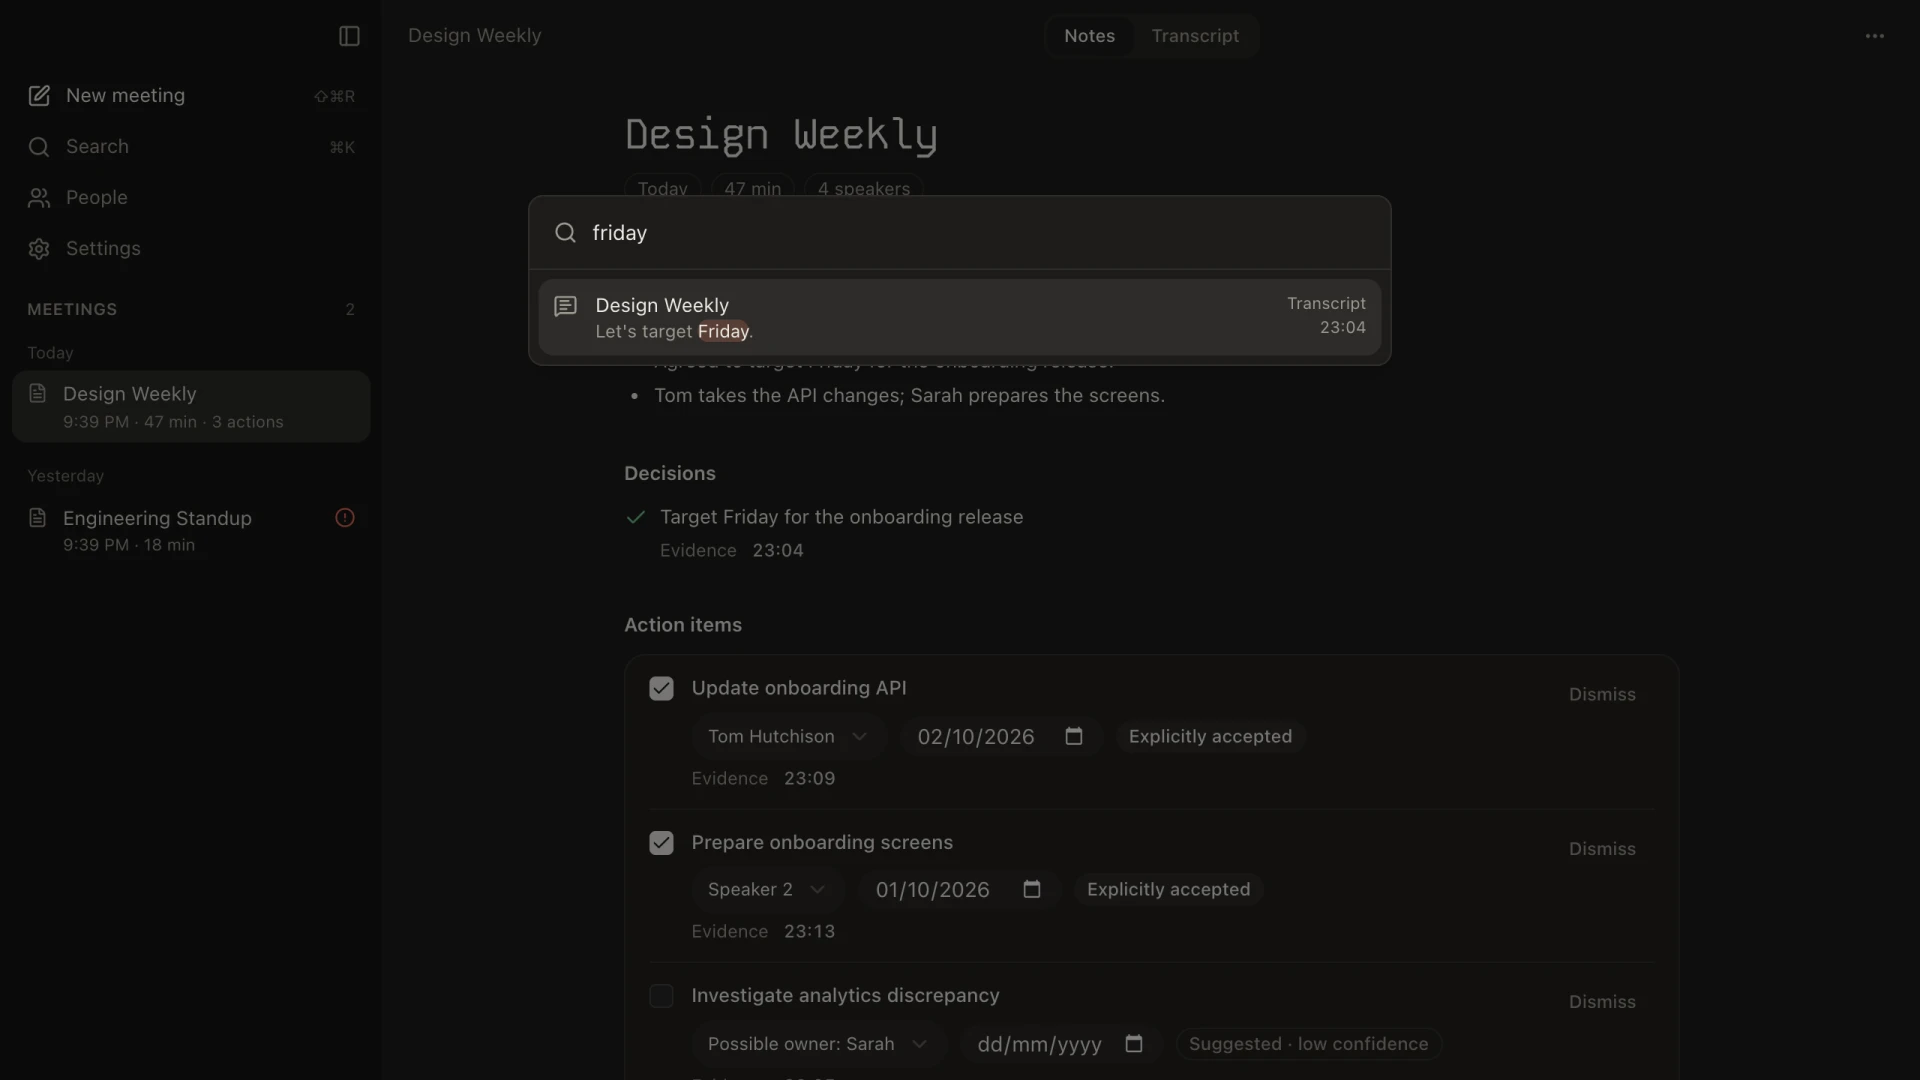
Task: Click the 'Suggested · low confidence' badge
Action: (1308, 1043)
